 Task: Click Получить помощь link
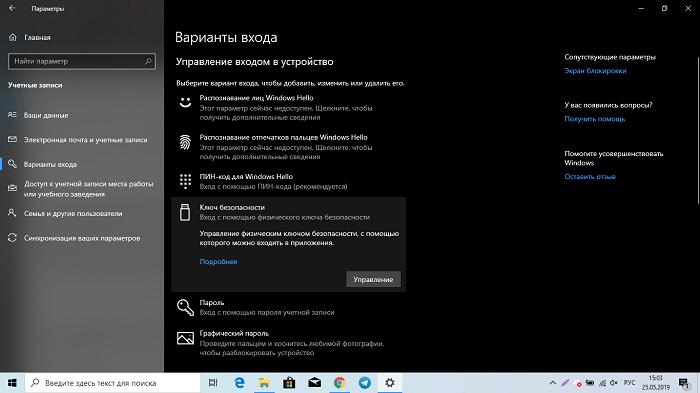(x=595, y=119)
